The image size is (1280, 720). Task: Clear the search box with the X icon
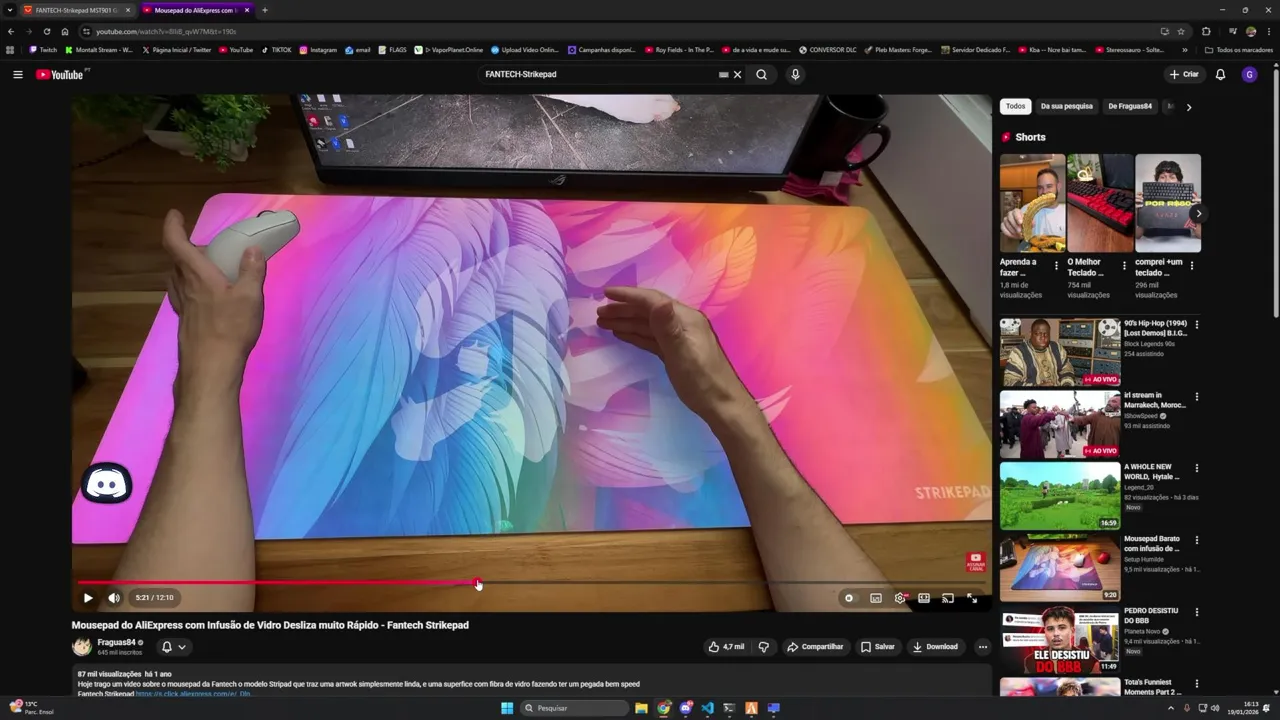pyautogui.click(x=738, y=74)
